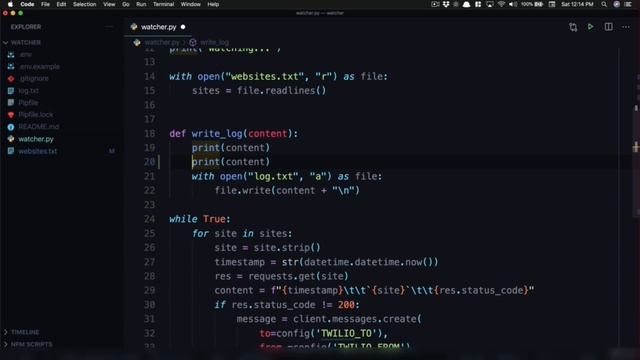Image resolution: width=640 pixels, height=360 pixels.
Task: Click log.txt file icon in Explorer
Action: point(11,91)
